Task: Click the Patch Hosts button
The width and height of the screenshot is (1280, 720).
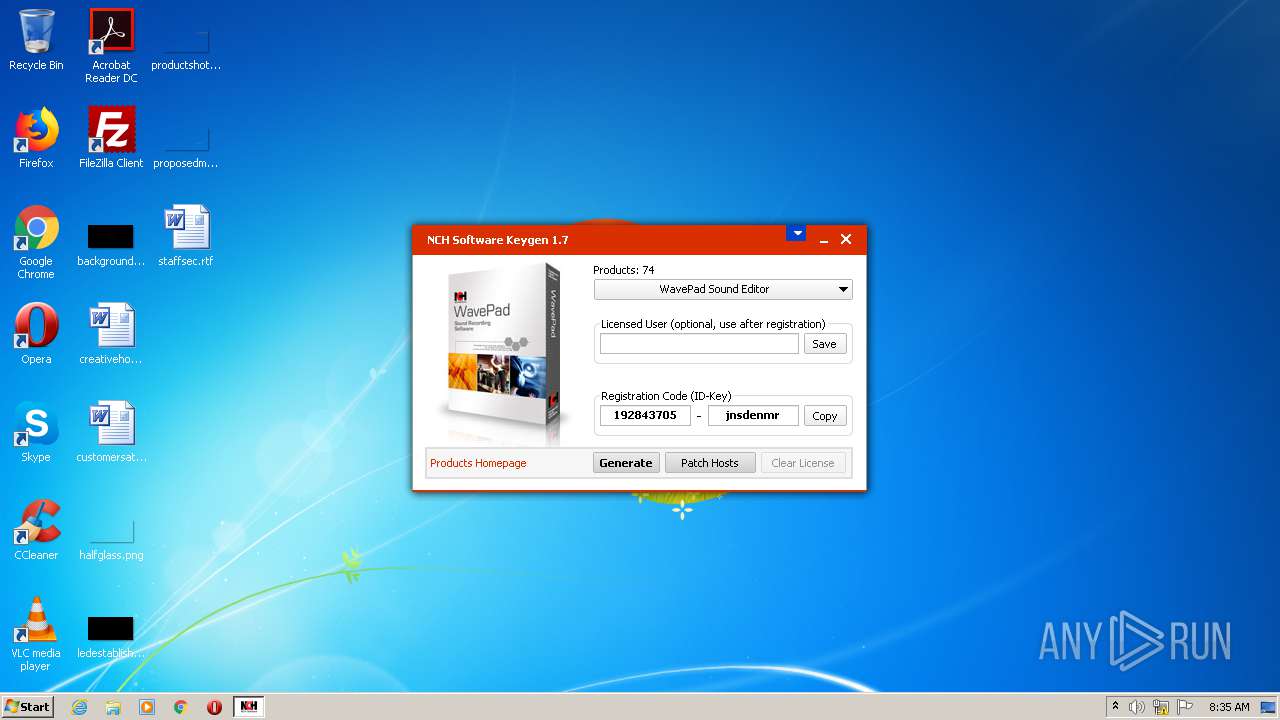Action: pyautogui.click(x=710, y=463)
